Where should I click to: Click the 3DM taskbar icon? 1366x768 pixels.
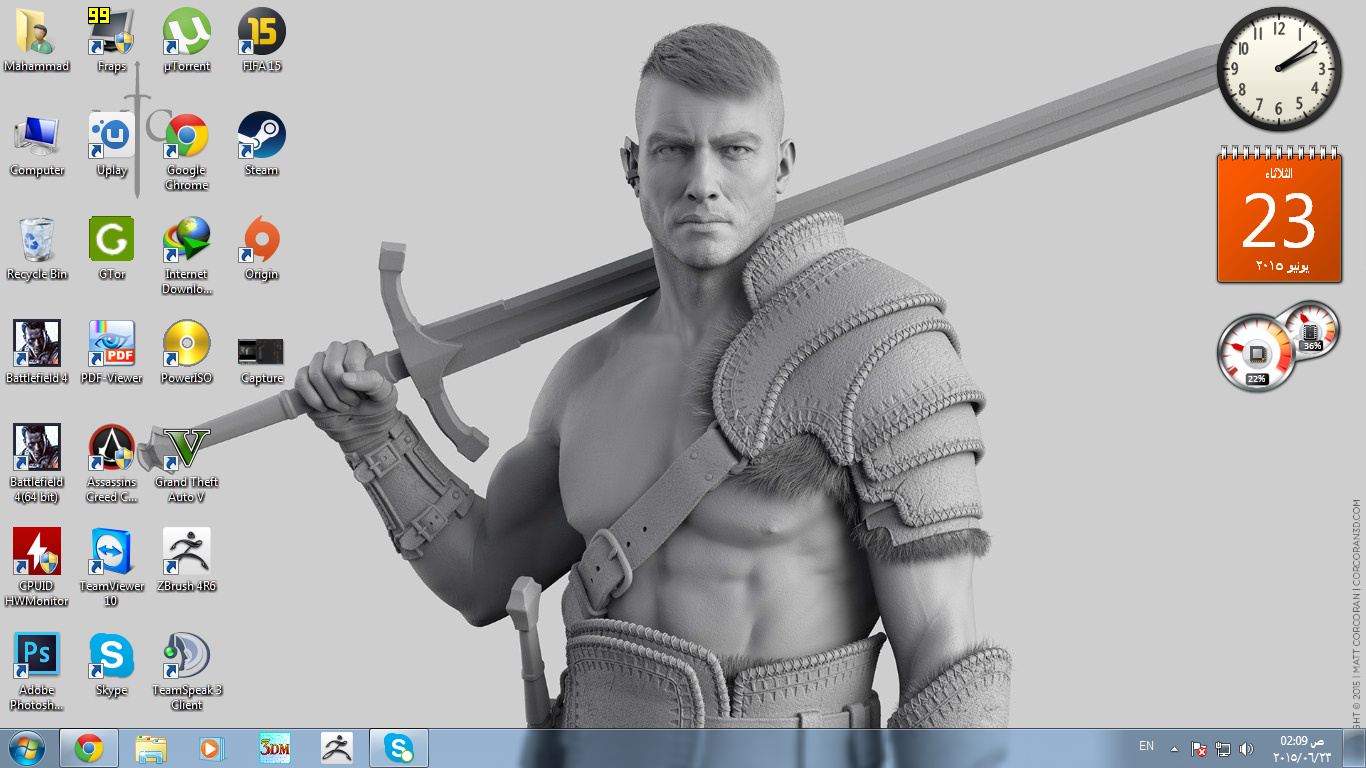(x=275, y=748)
